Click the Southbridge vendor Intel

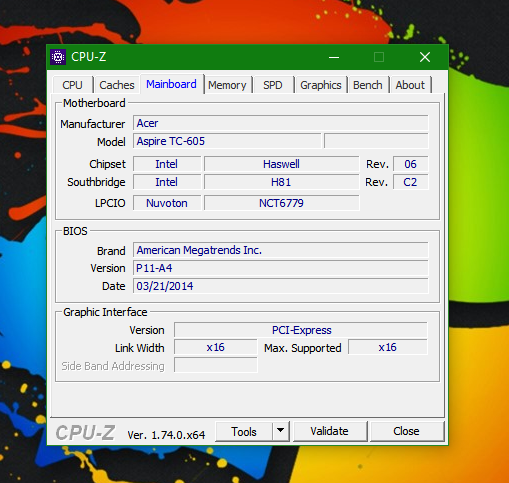(167, 182)
